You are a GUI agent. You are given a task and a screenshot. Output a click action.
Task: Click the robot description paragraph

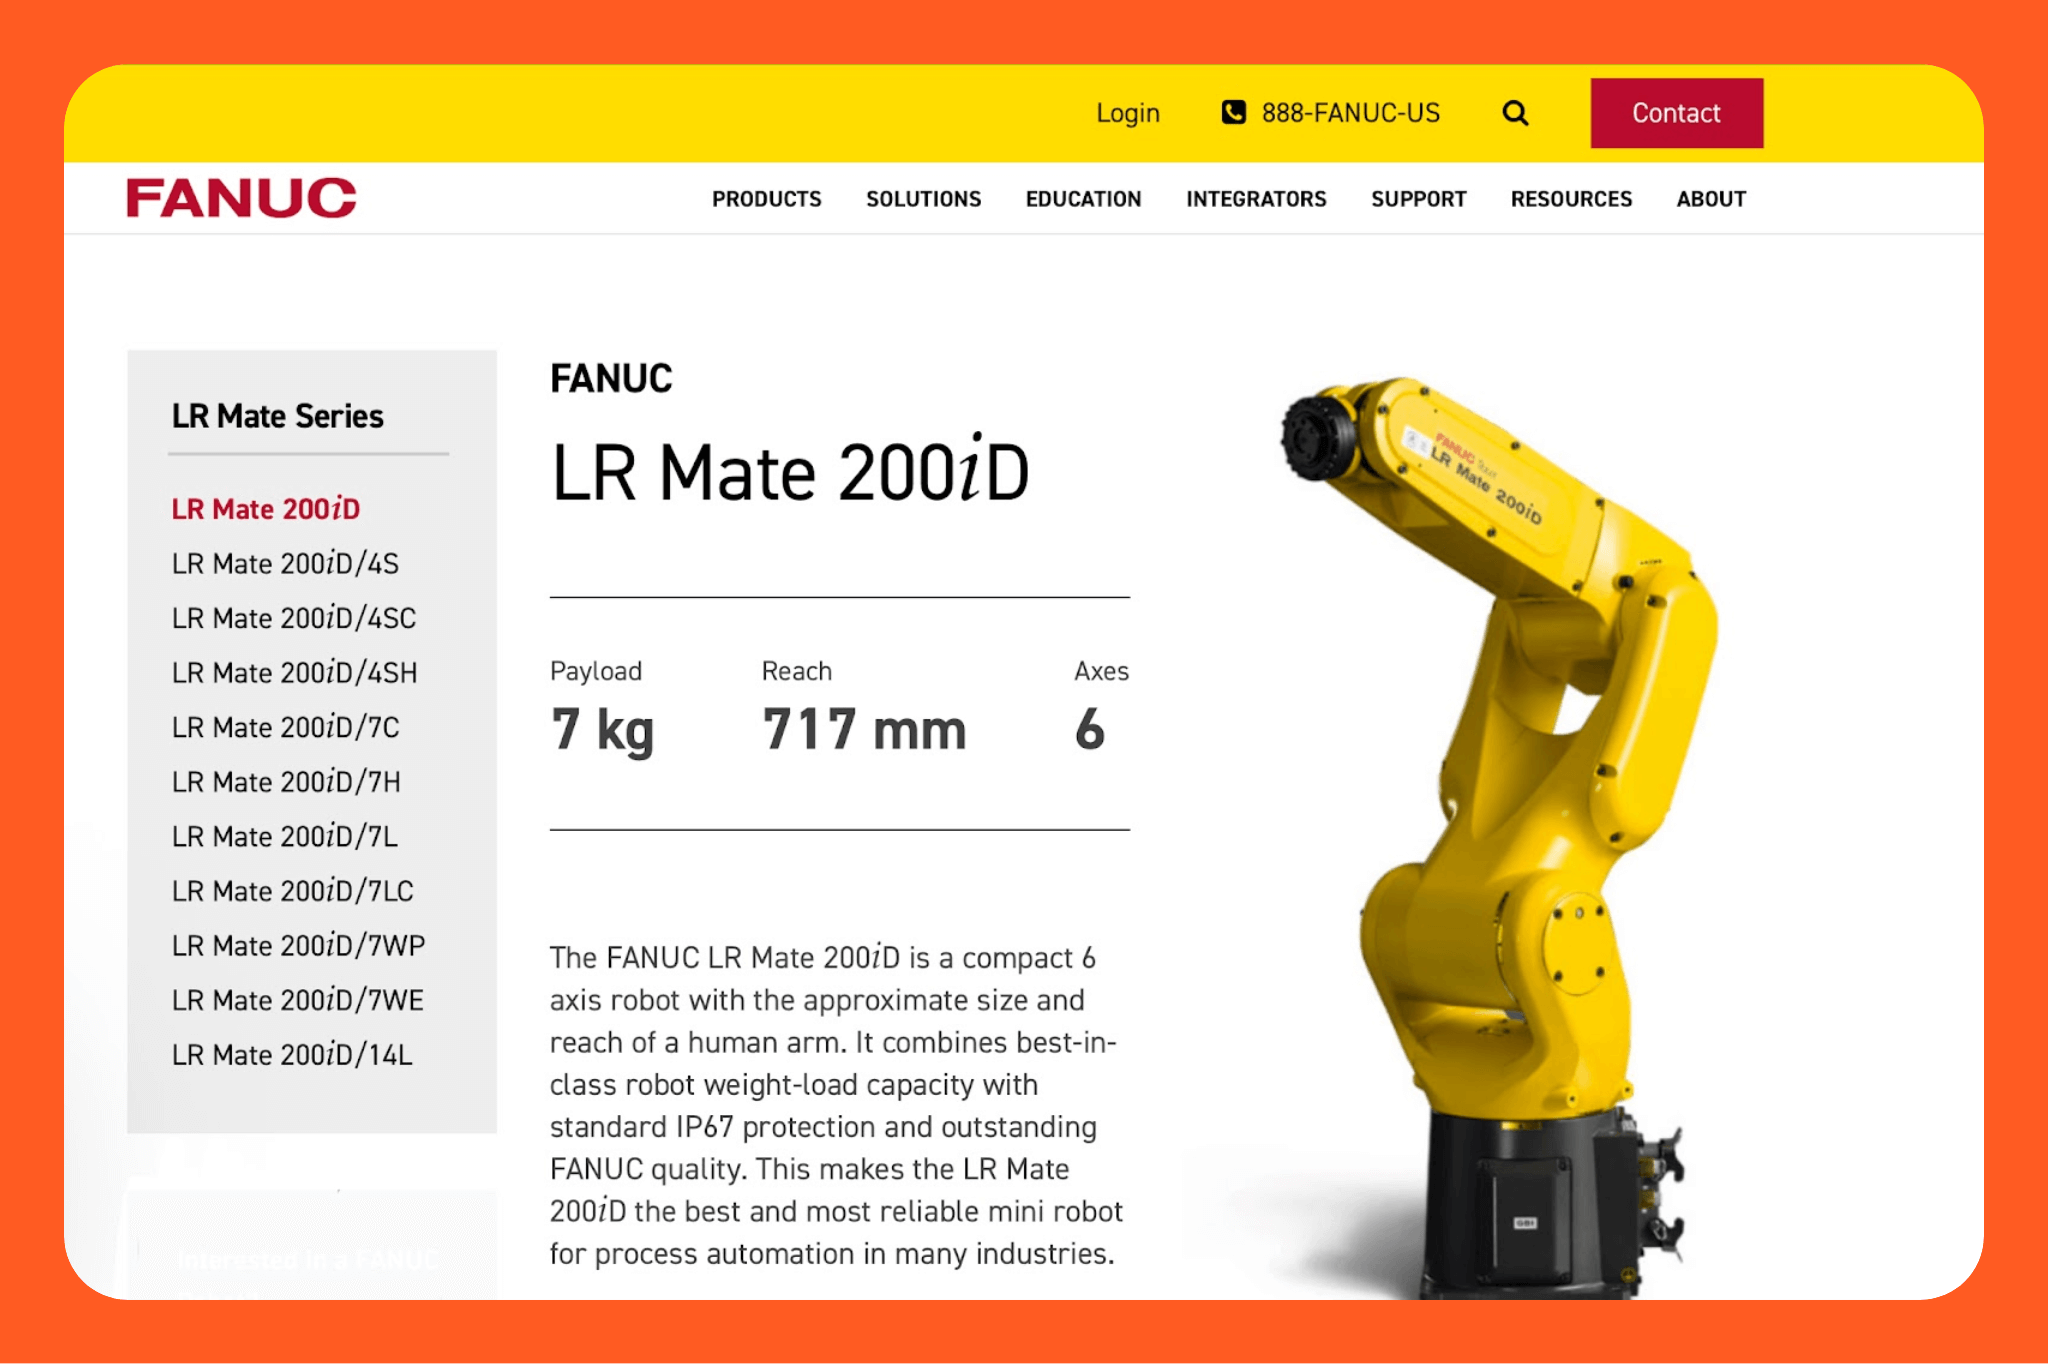pyautogui.click(x=836, y=1105)
